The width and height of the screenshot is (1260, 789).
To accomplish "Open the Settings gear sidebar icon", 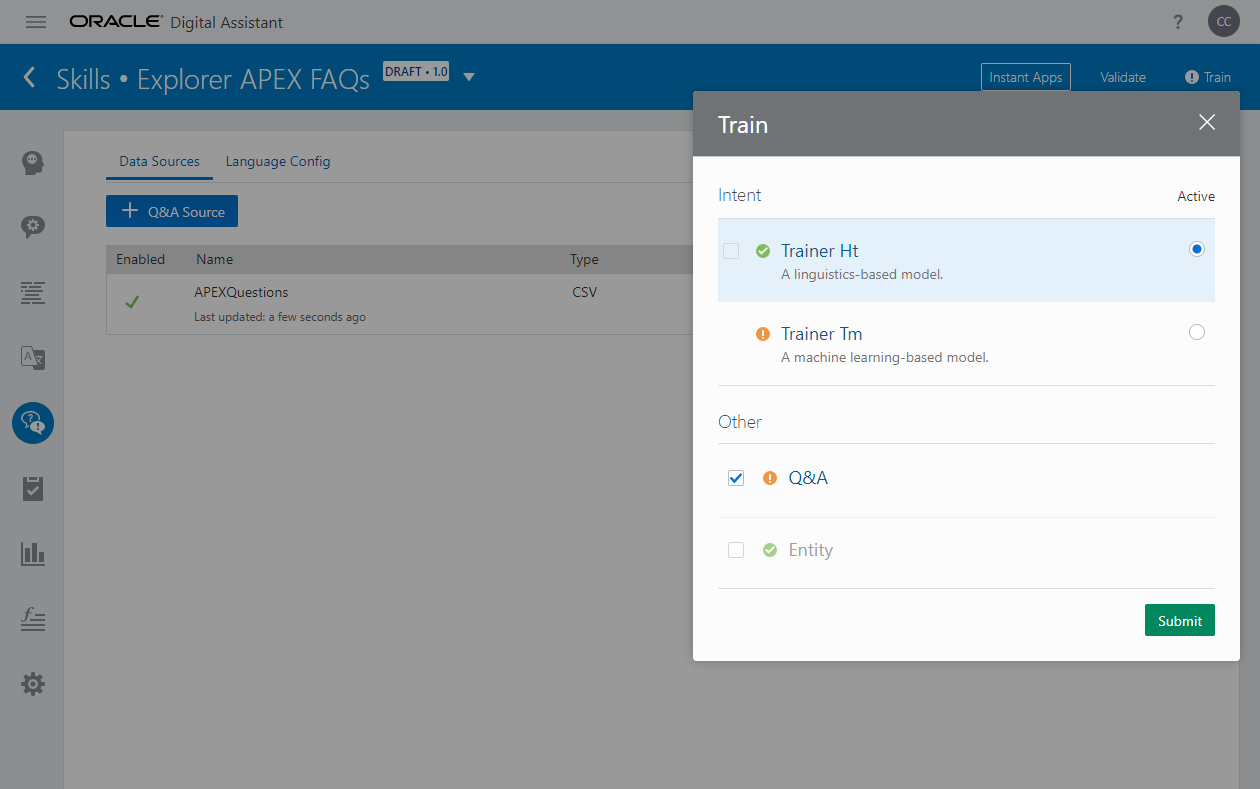I will tap(33, 684).
